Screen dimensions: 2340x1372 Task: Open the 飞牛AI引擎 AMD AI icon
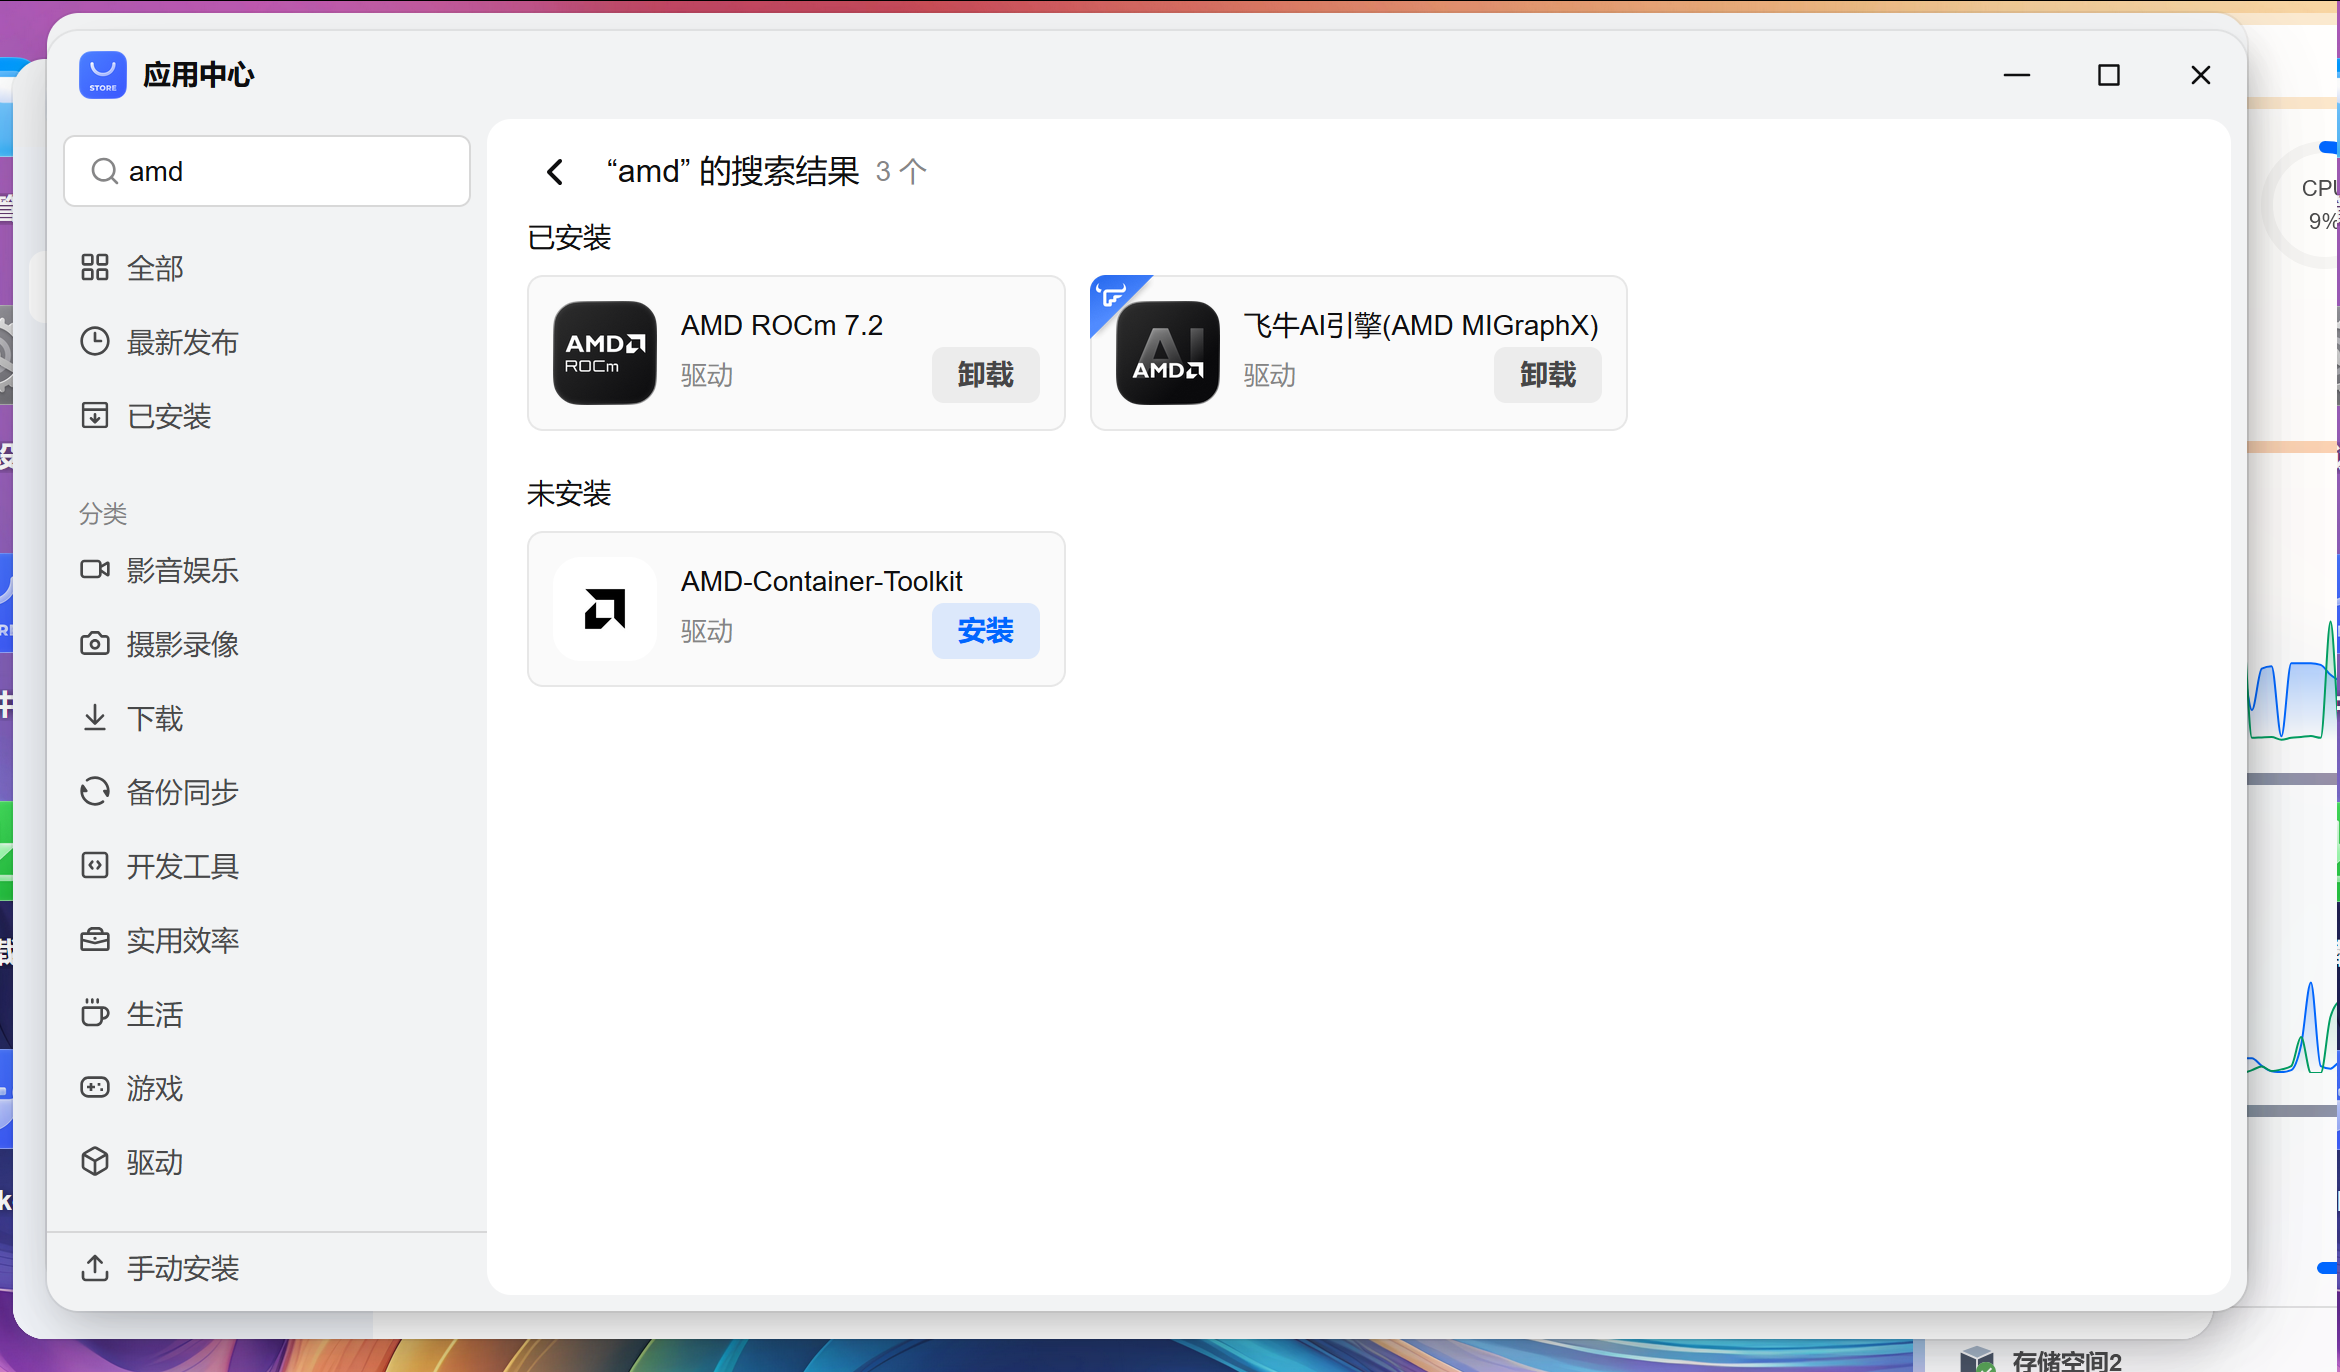click(1168, 353)
